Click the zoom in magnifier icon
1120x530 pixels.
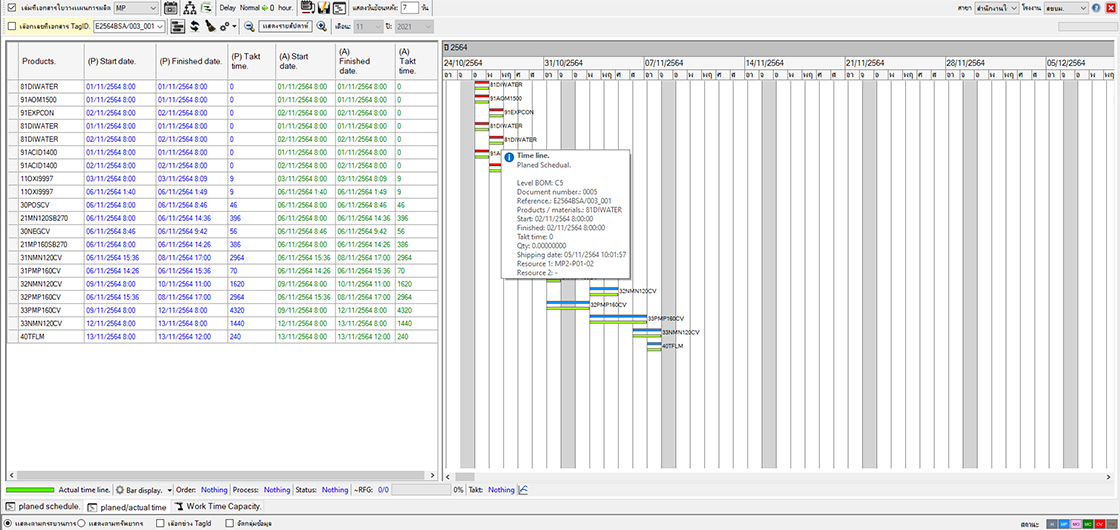[322, 26]
